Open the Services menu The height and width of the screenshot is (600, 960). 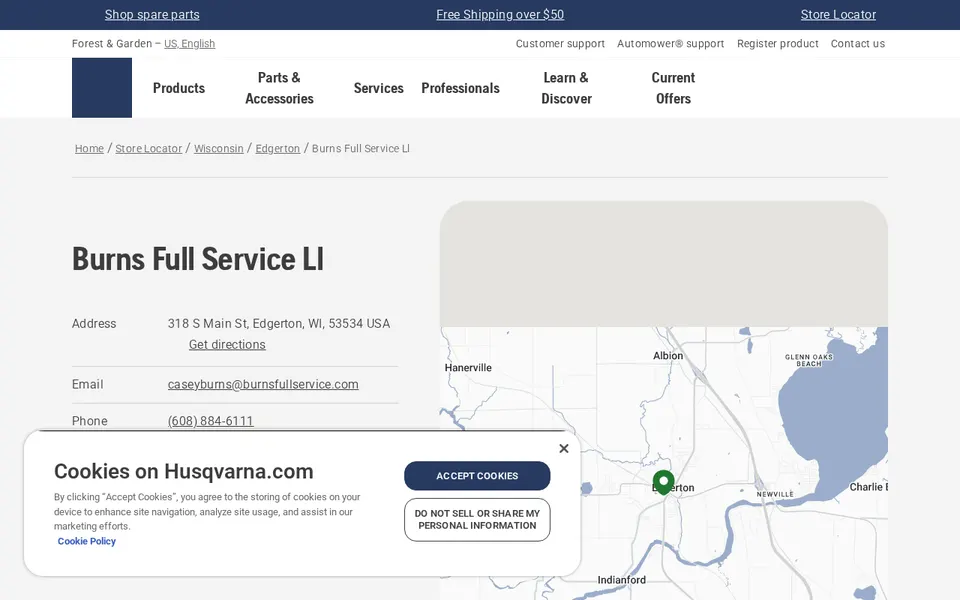coord(378,88)
